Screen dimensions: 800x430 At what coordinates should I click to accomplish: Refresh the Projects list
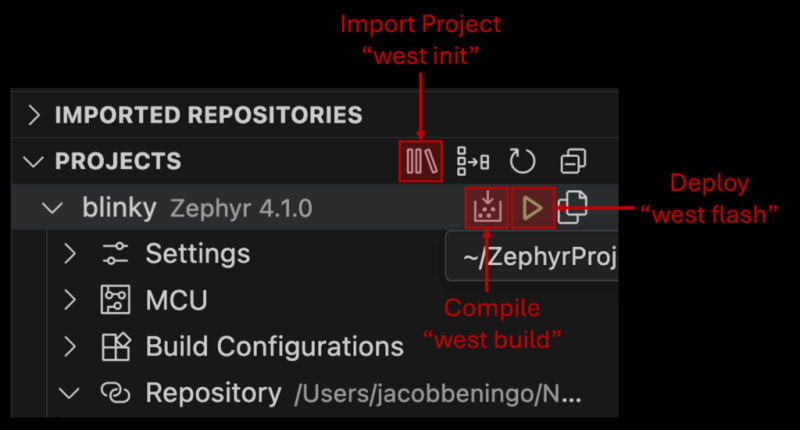coord(522,161)
